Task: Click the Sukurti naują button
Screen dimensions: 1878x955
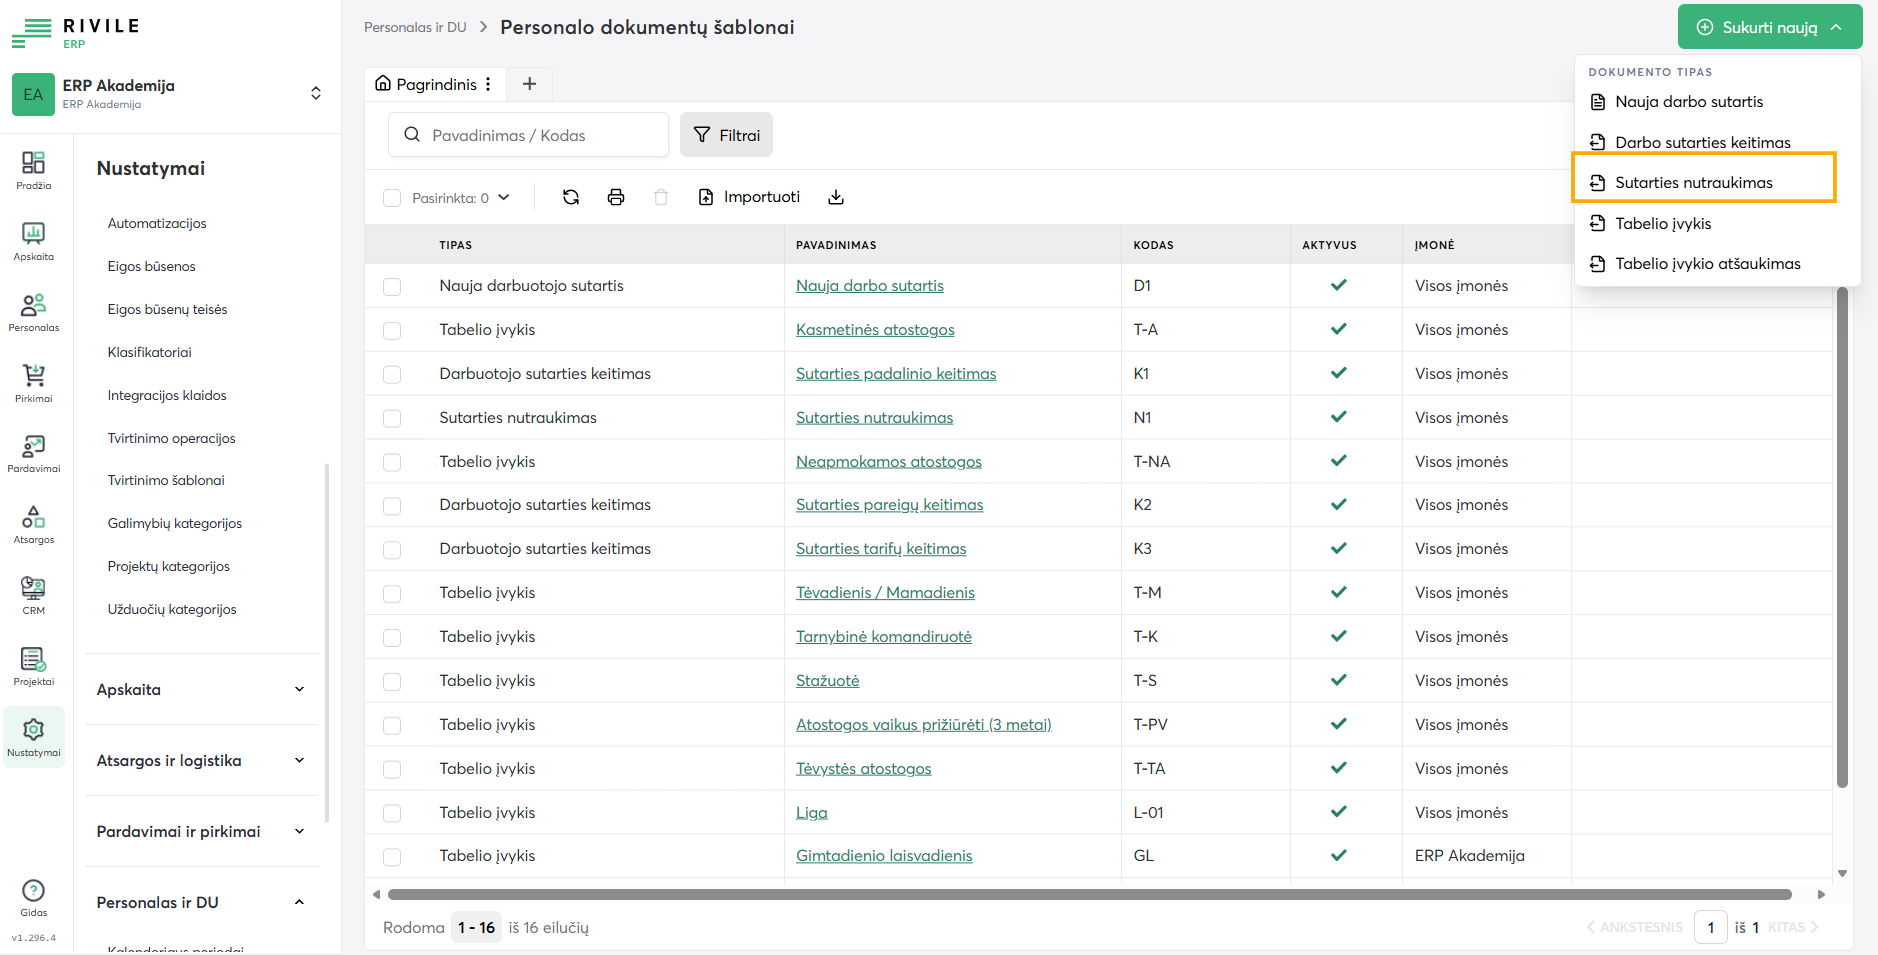Action: coord(1769,27)
